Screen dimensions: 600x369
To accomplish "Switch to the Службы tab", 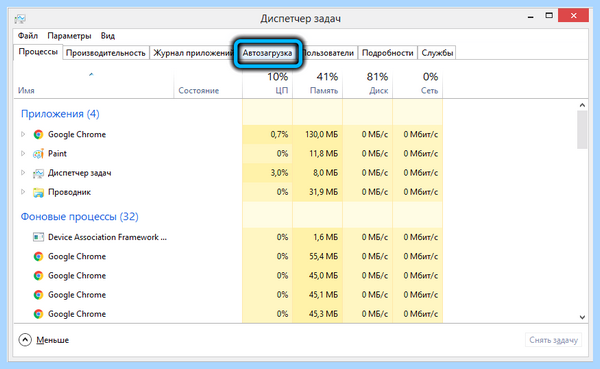I will [x=437, y=53].
